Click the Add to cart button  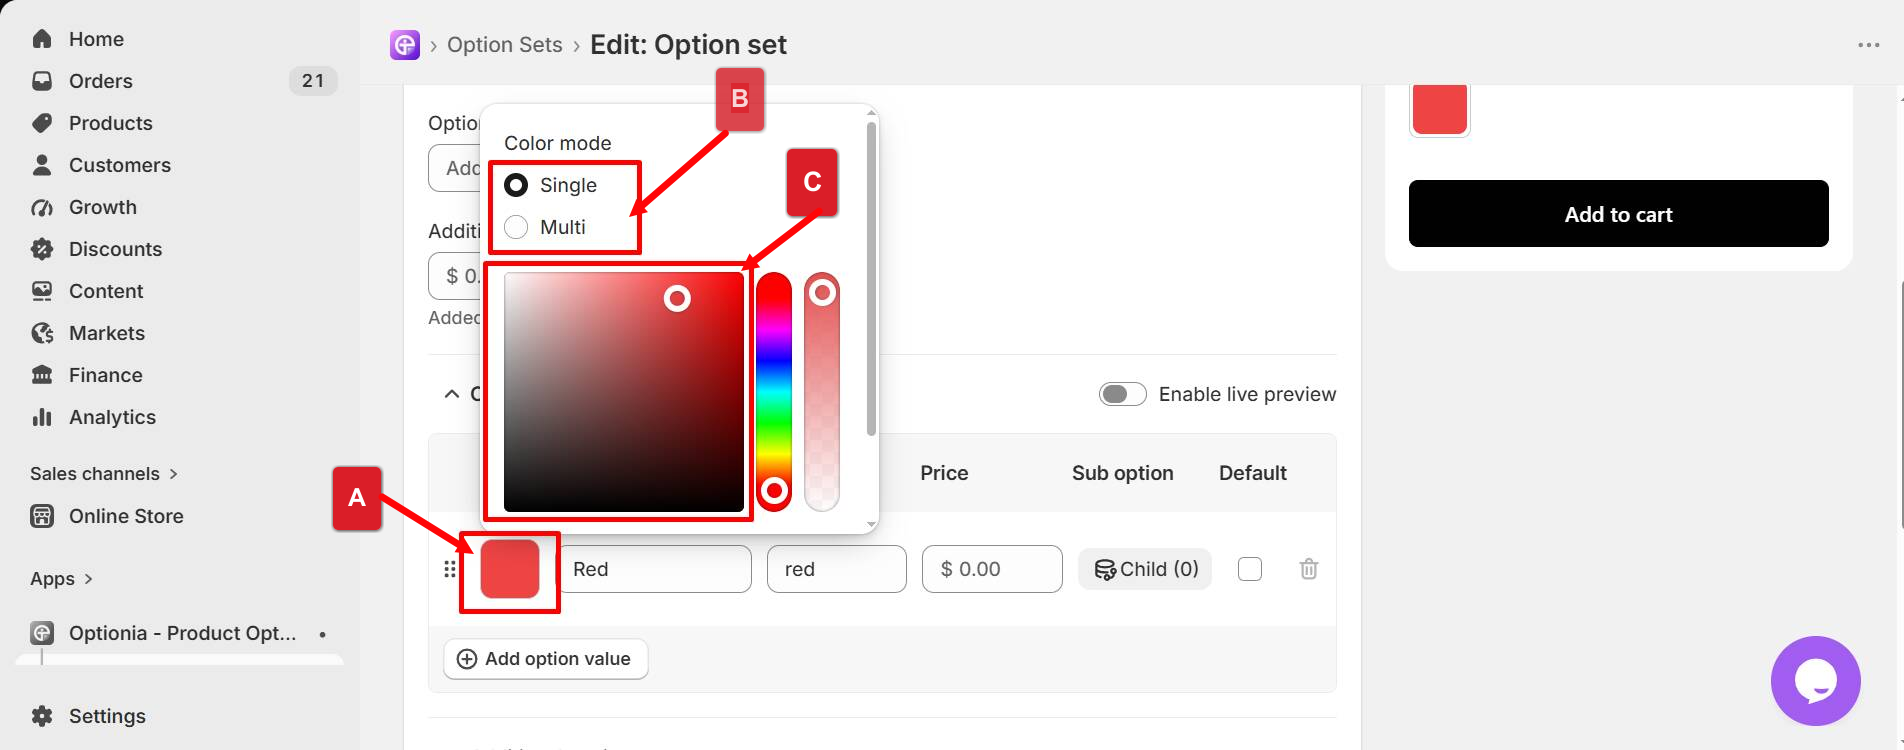(1618, 214)
